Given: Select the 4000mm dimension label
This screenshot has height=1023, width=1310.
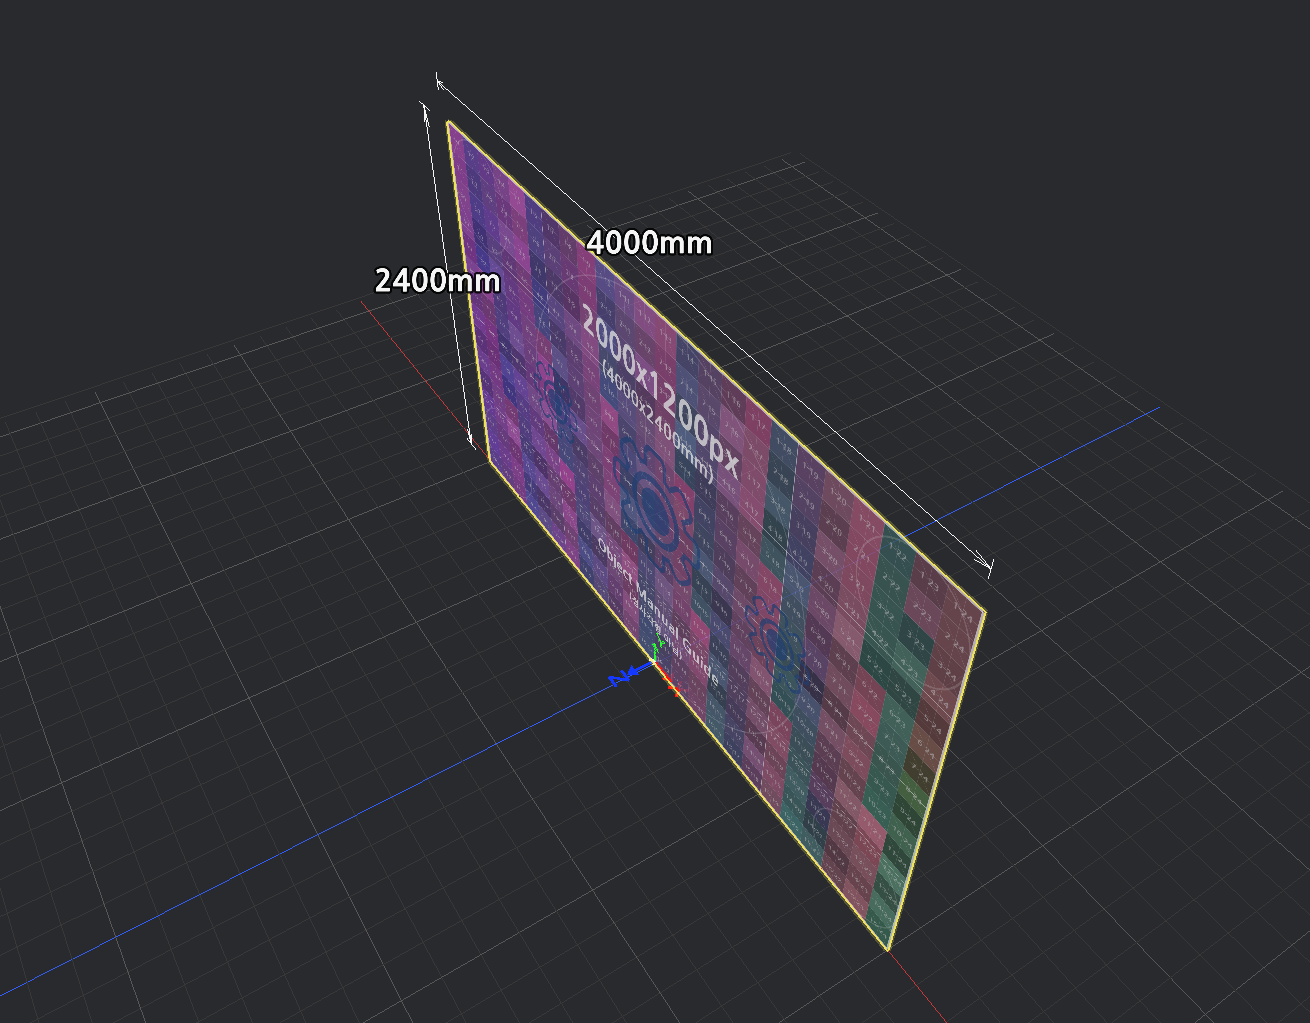Looking at the screenshot, I should [649, 243].
